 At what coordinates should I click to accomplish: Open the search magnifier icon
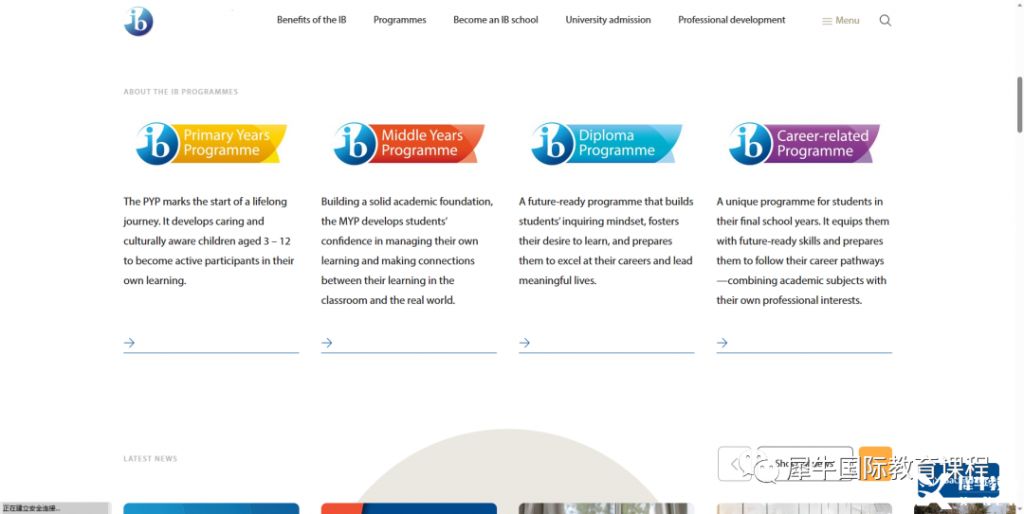885,20
